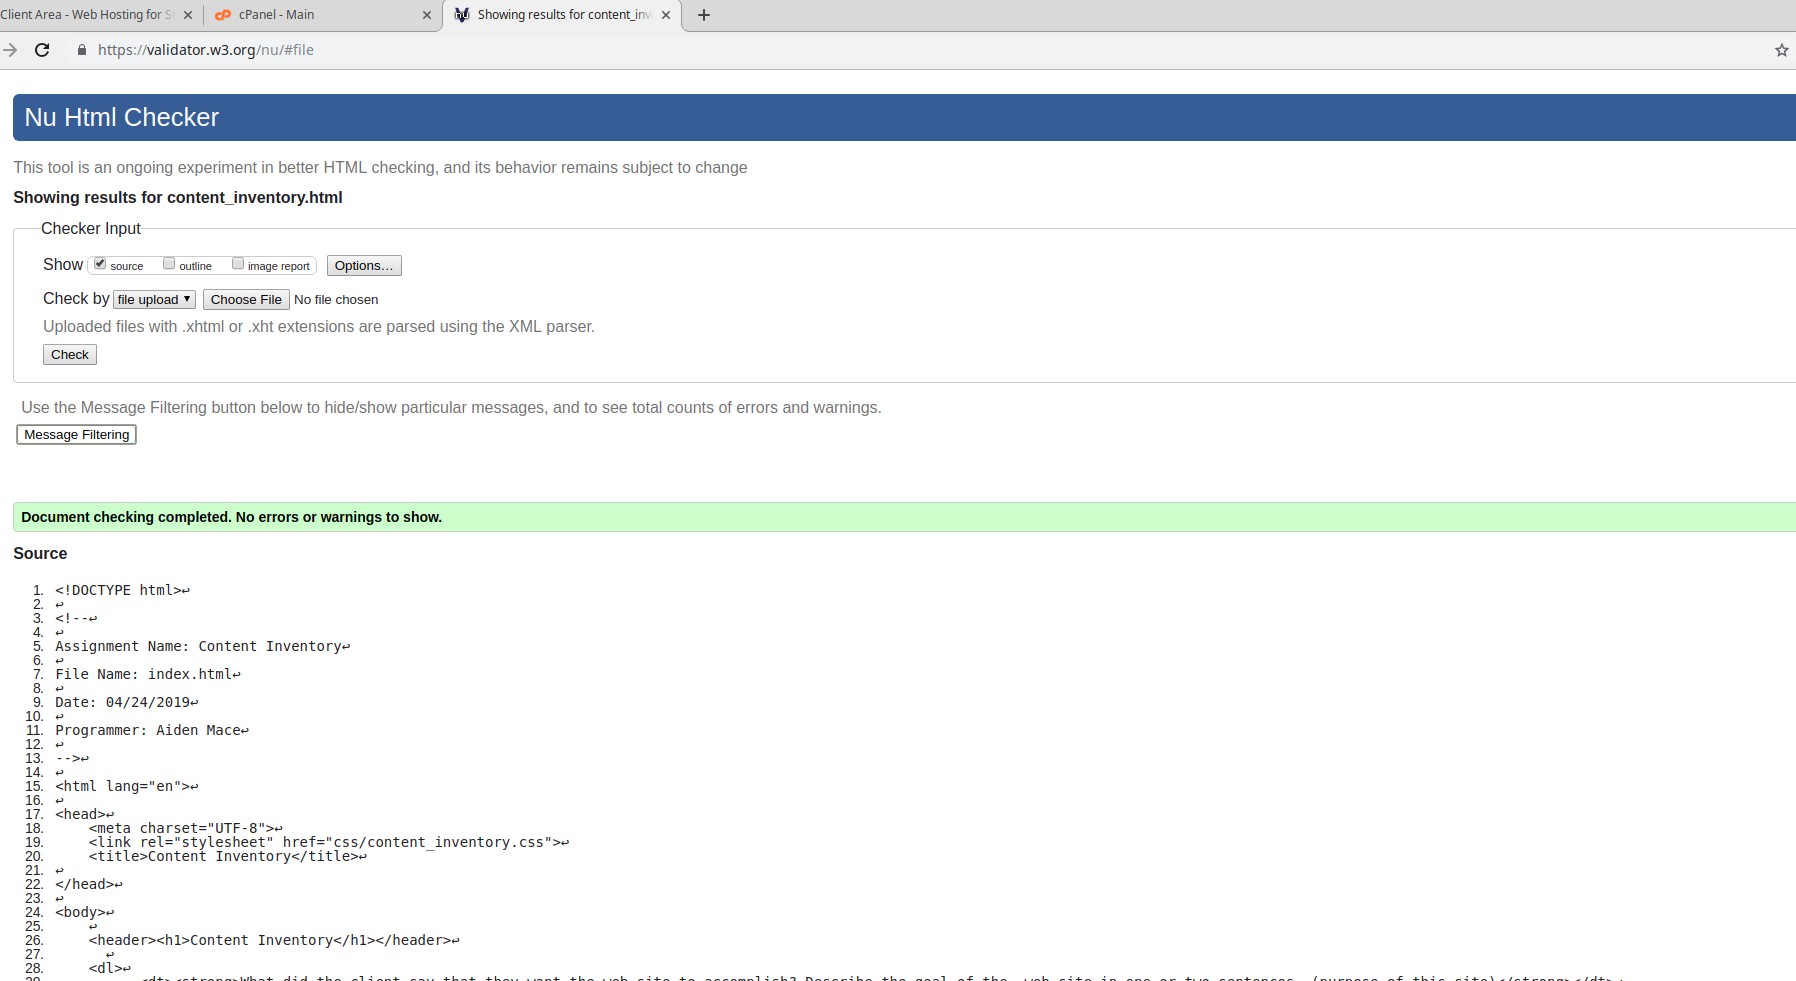Expand the Message Filtering panel
1796x981 pixels.
coord(77,435)
